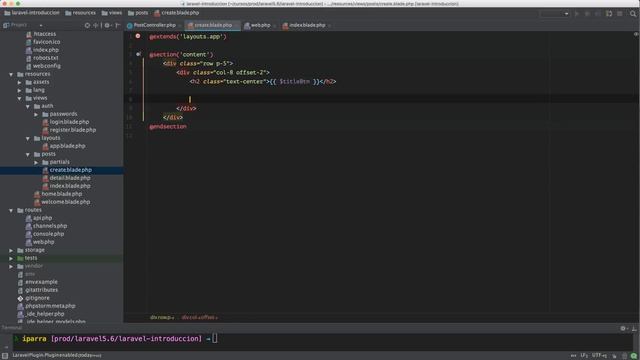The width and height of the screenshot is (640, 360).
Task: Collapse the auth folder
Action: (28, 106)
